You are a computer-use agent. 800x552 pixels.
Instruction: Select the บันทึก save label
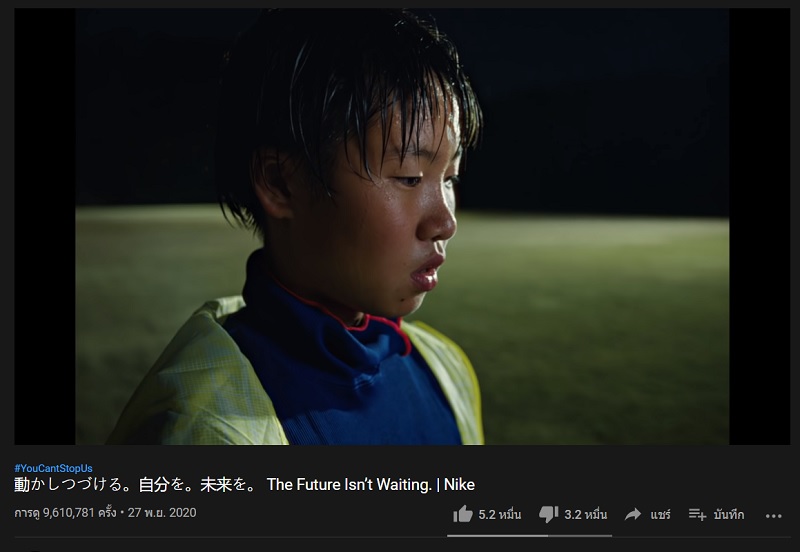(x=729, y=514)
